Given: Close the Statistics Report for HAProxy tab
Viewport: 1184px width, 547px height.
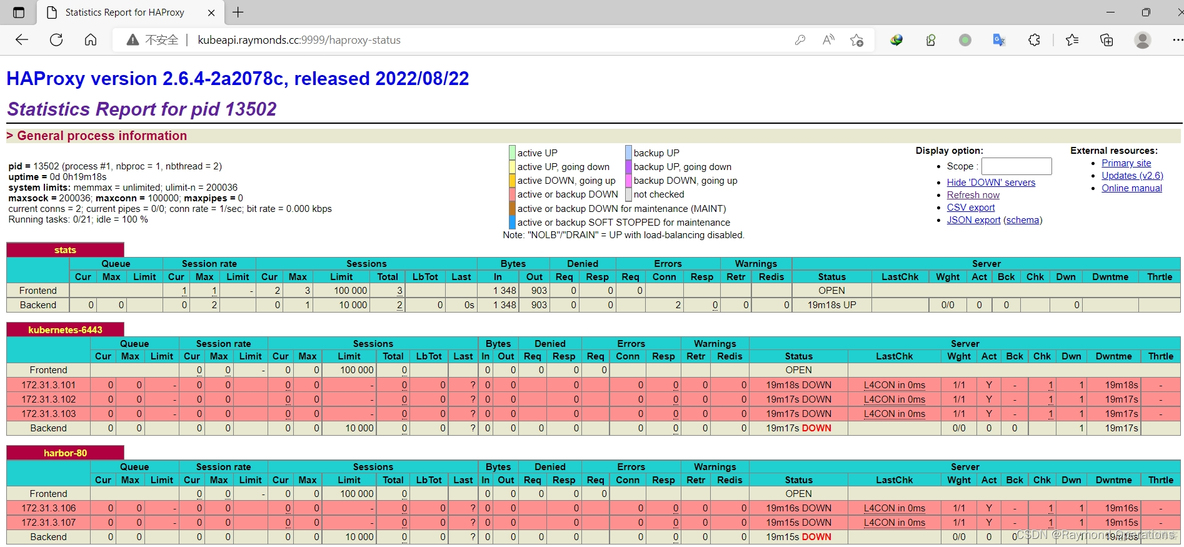Looking at the screenshot, I should [211, 13].
